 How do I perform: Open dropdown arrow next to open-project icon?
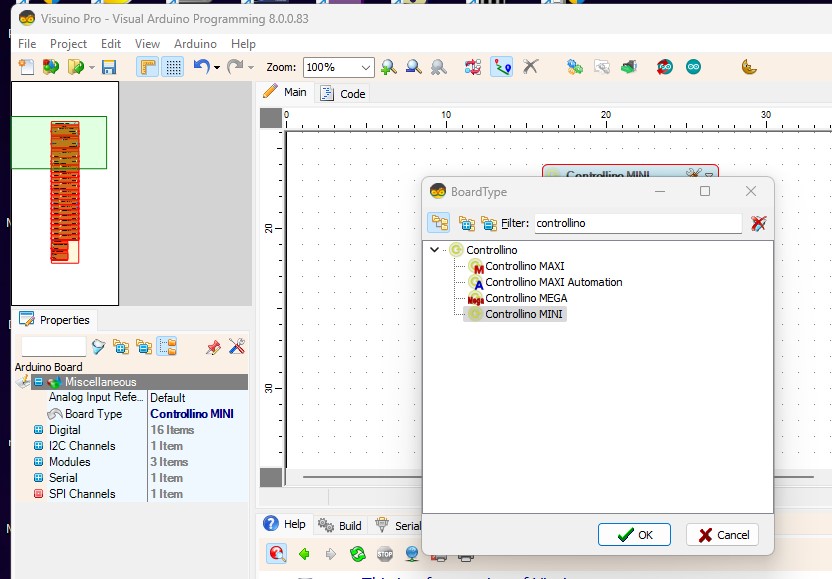92,67
